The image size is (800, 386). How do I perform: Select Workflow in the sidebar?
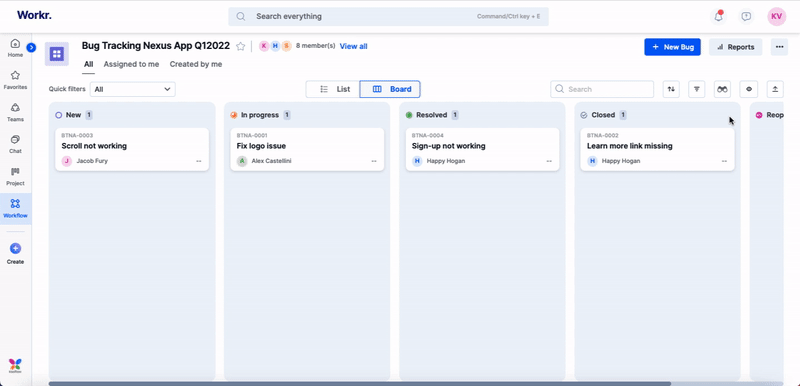(15, 209)
